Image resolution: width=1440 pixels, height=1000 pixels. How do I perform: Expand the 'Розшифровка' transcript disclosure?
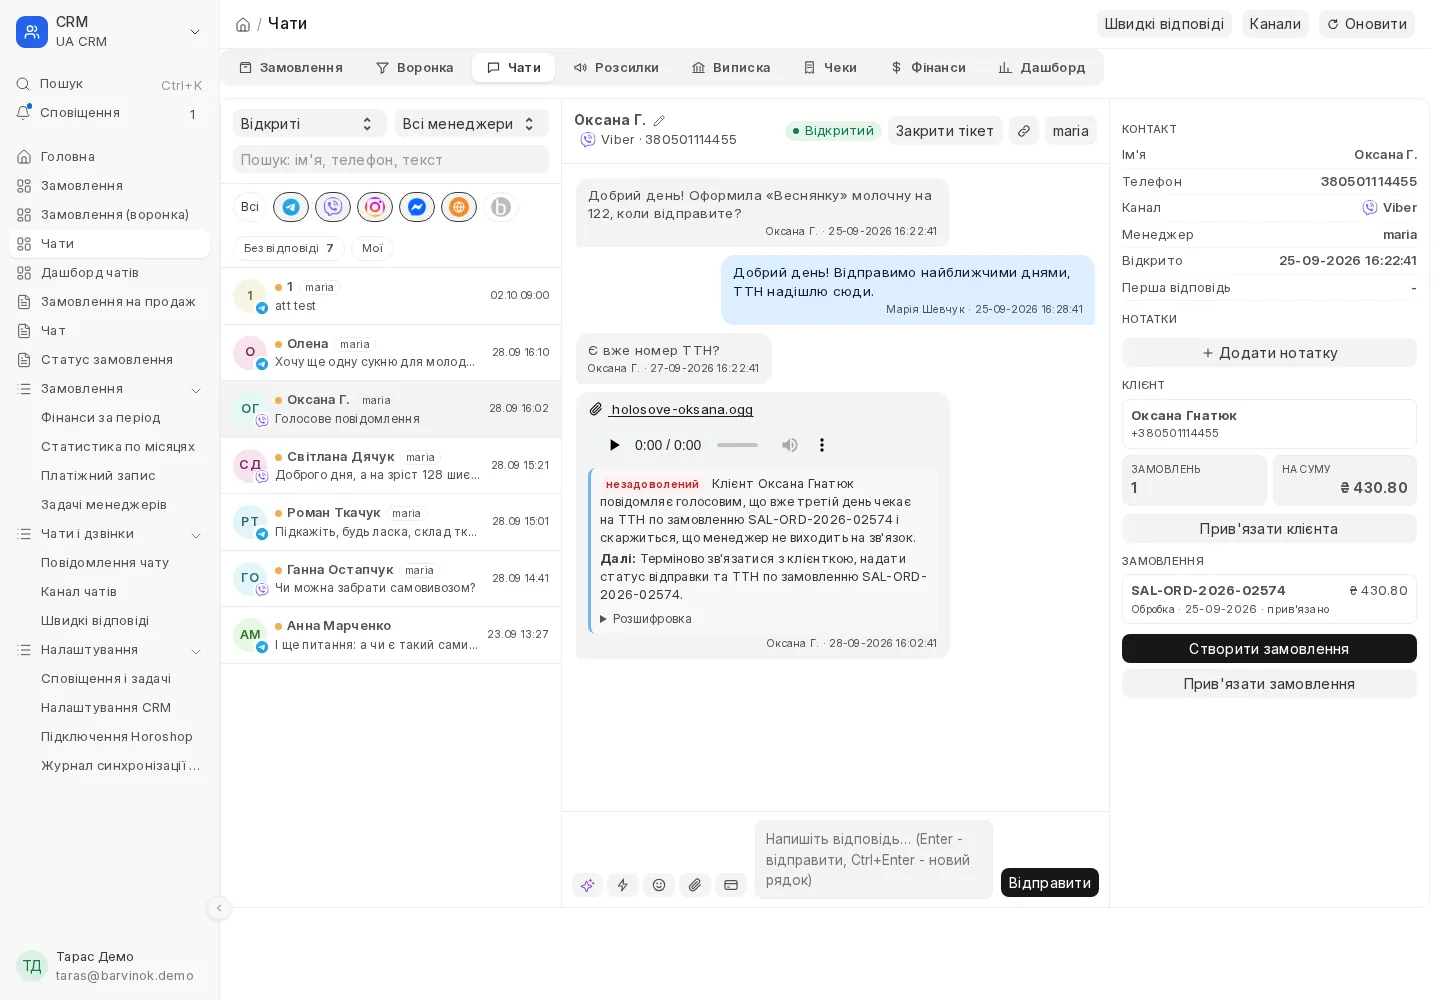[x=646, y=619]
